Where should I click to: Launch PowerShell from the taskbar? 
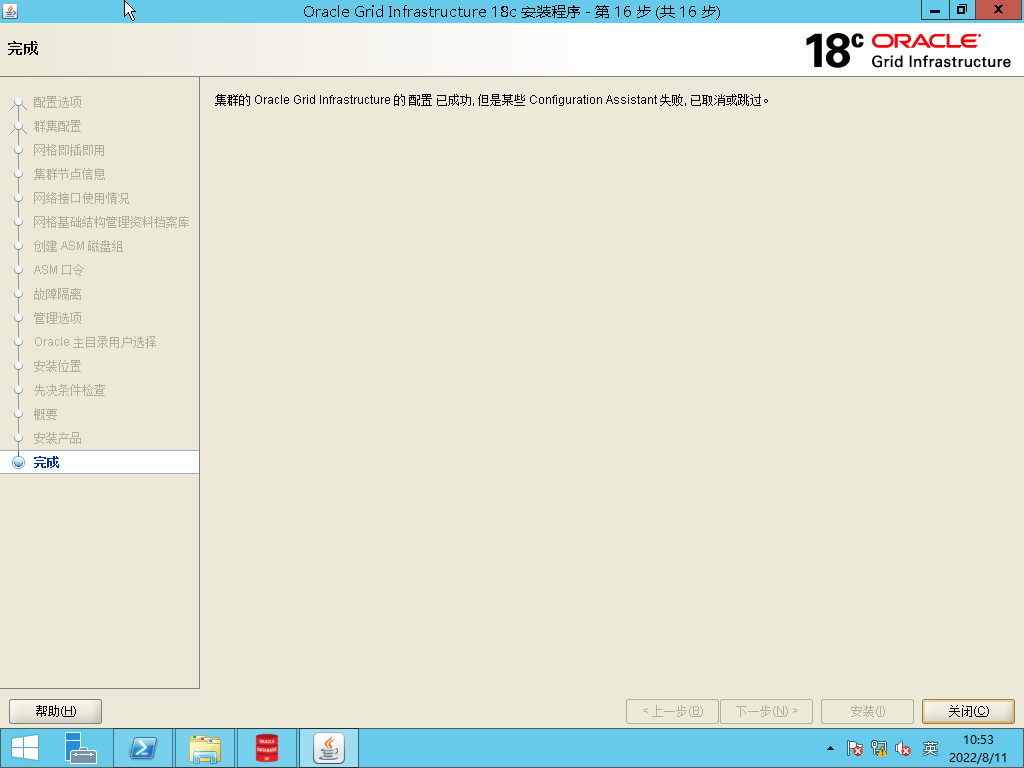[x=143, y=748]
